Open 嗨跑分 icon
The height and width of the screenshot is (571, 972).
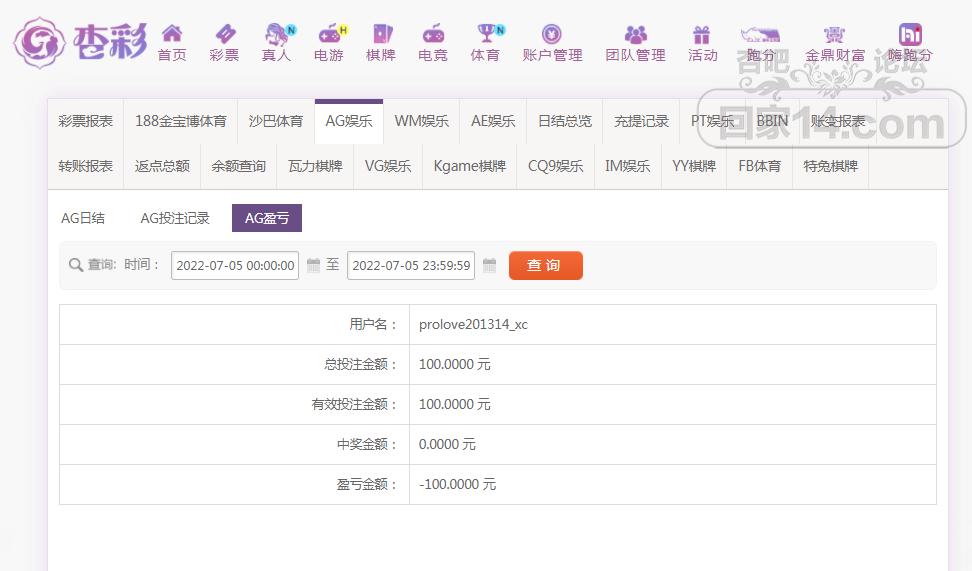[909, 34]
